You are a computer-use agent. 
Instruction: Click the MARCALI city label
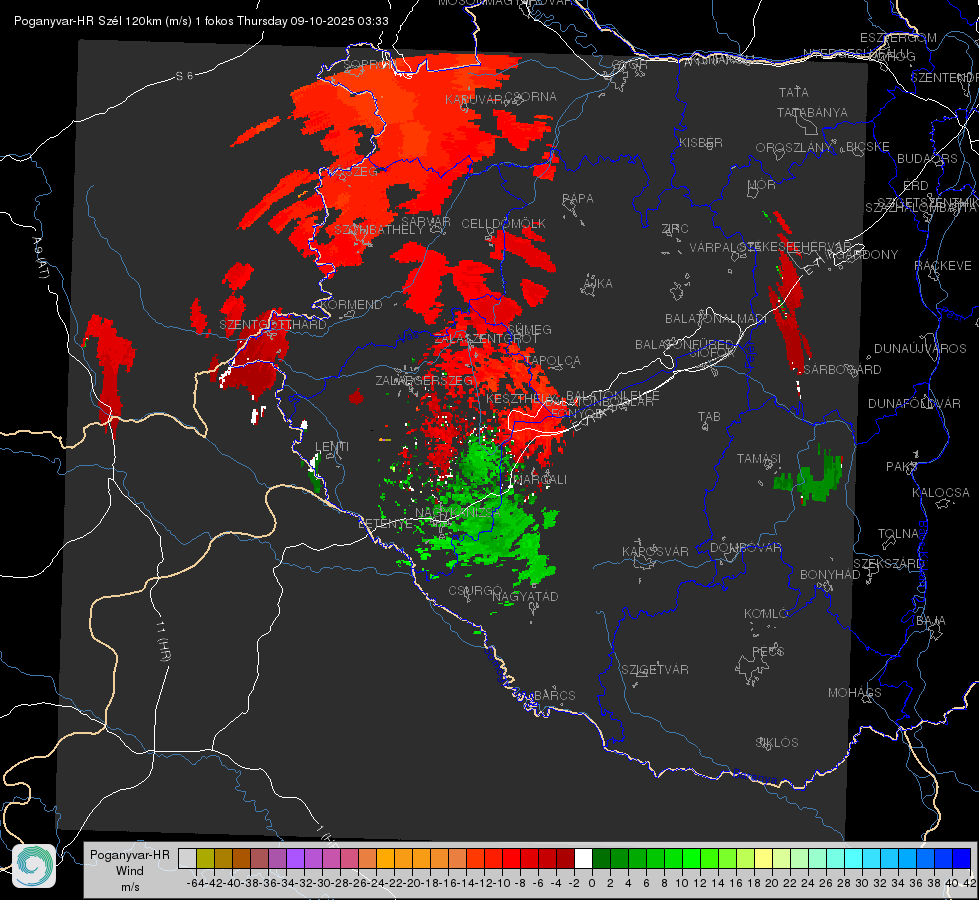pos(539,480)
